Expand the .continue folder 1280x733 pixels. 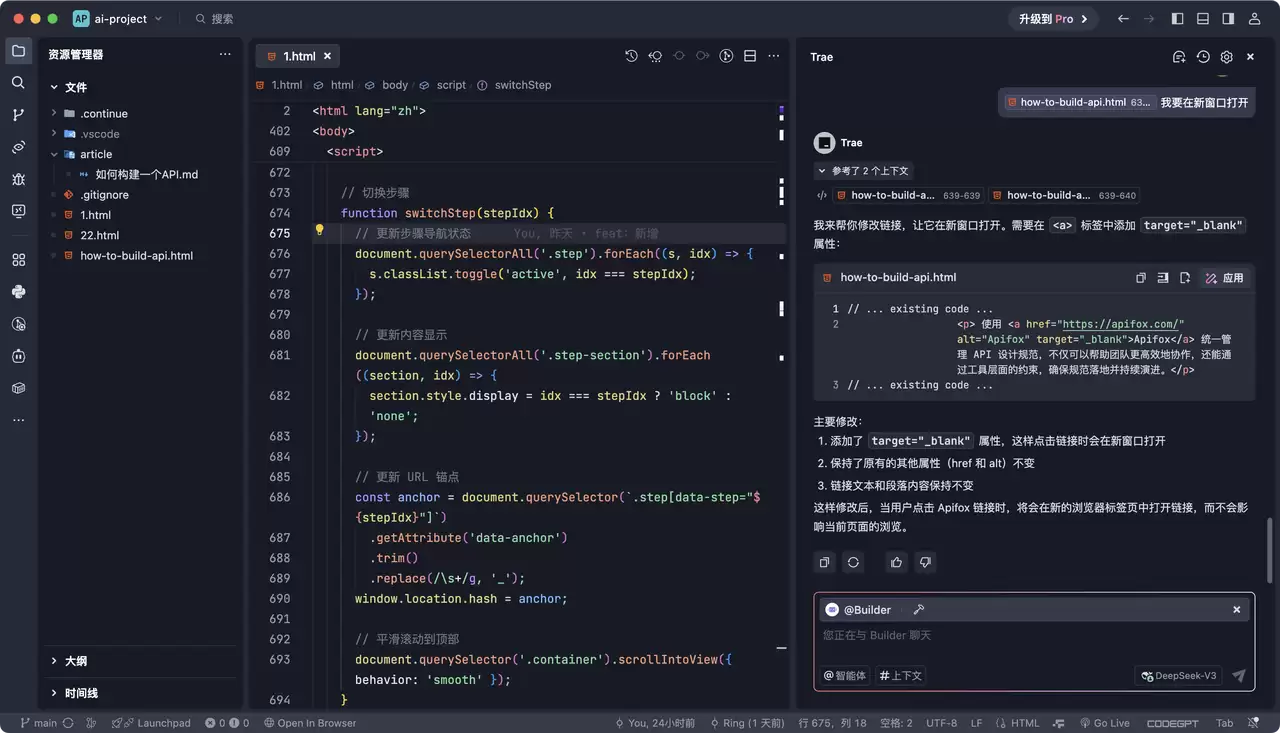coord(54,114)
